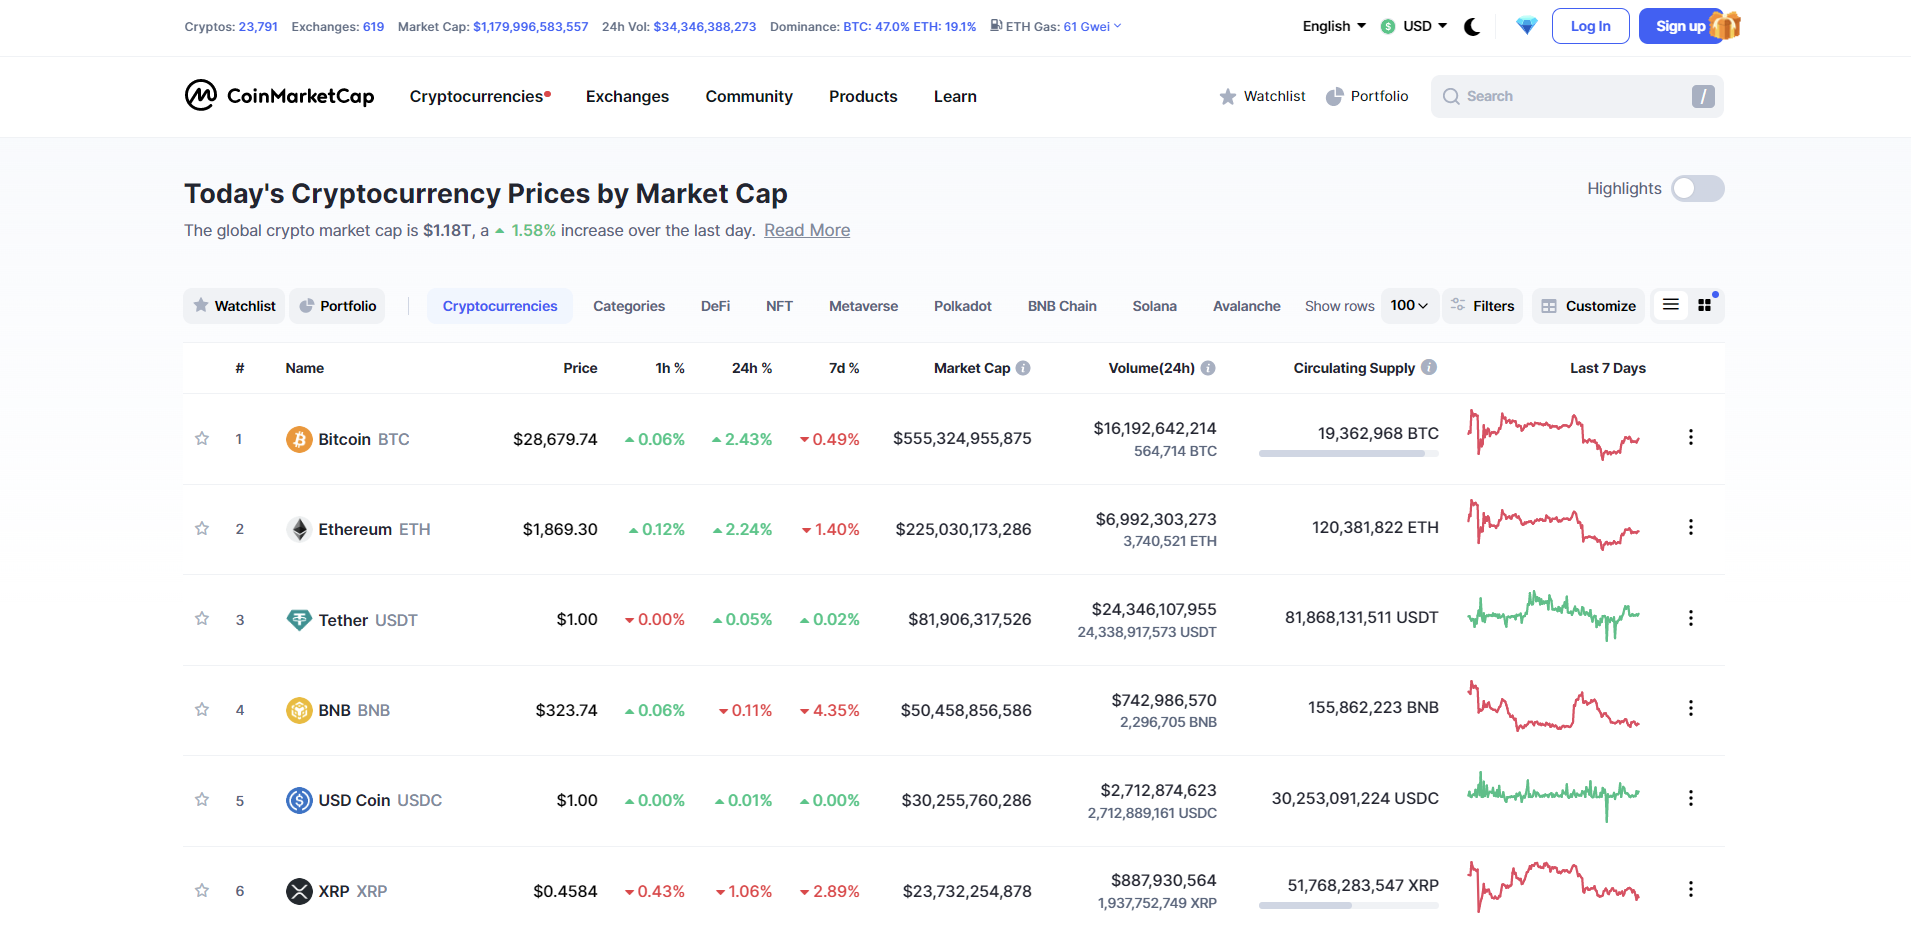The image size is (1911, 926).
Task: Click the Ethereum coin logo
Action: (x=299, y=529)
